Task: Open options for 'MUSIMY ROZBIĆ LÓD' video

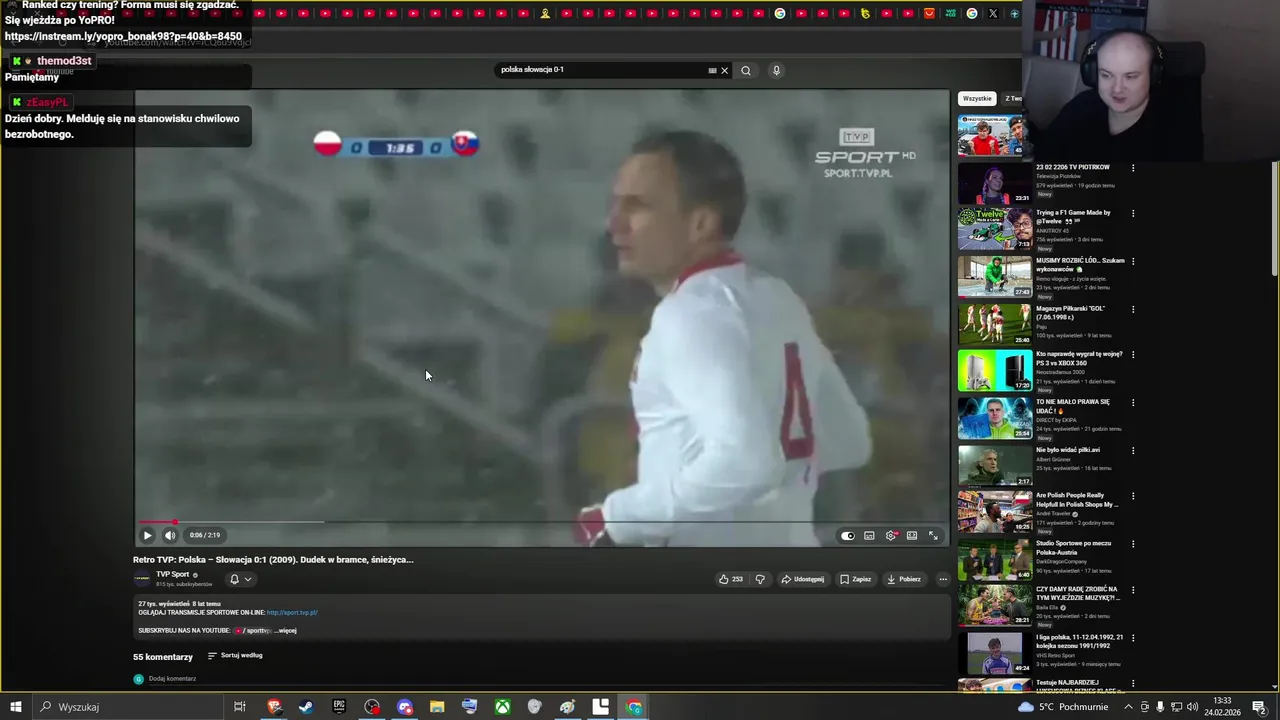Action: click(x=1133, y=262)
